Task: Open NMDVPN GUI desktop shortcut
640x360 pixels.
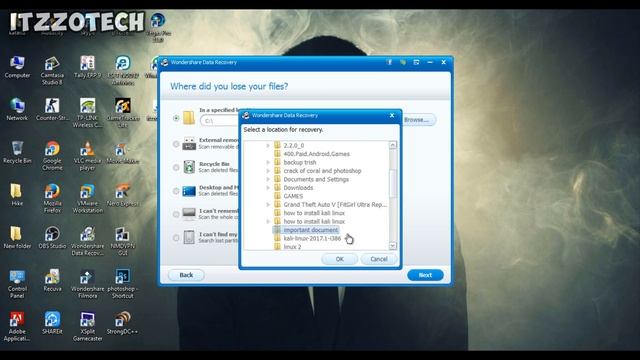Action: pos(122,241)
